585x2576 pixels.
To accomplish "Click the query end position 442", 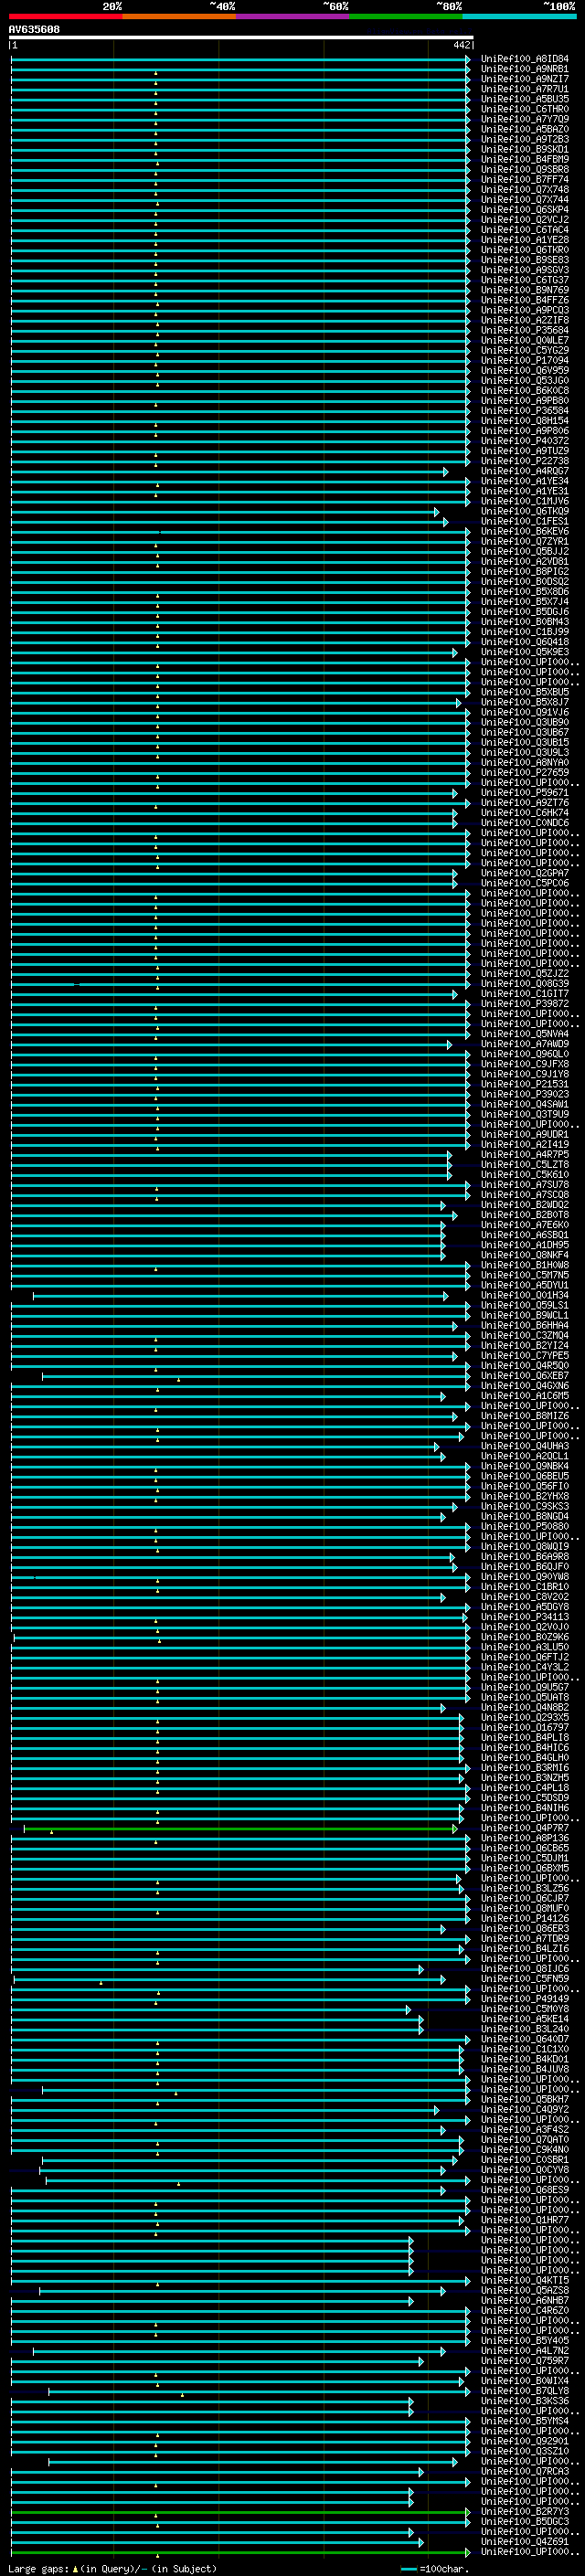I will (x=462, y=45).
